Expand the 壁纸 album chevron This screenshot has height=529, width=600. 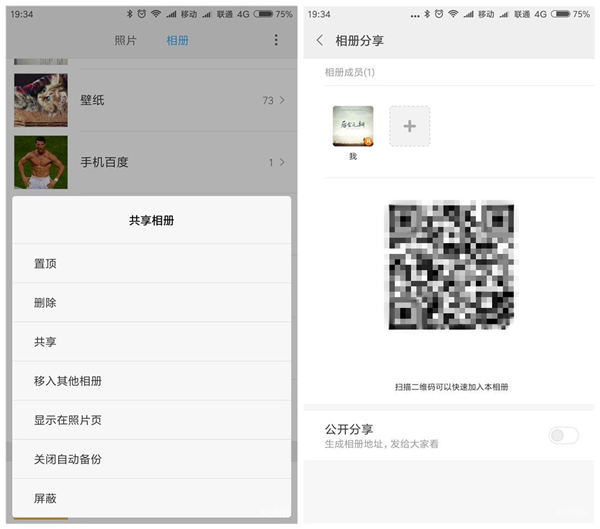coord(282,100)
